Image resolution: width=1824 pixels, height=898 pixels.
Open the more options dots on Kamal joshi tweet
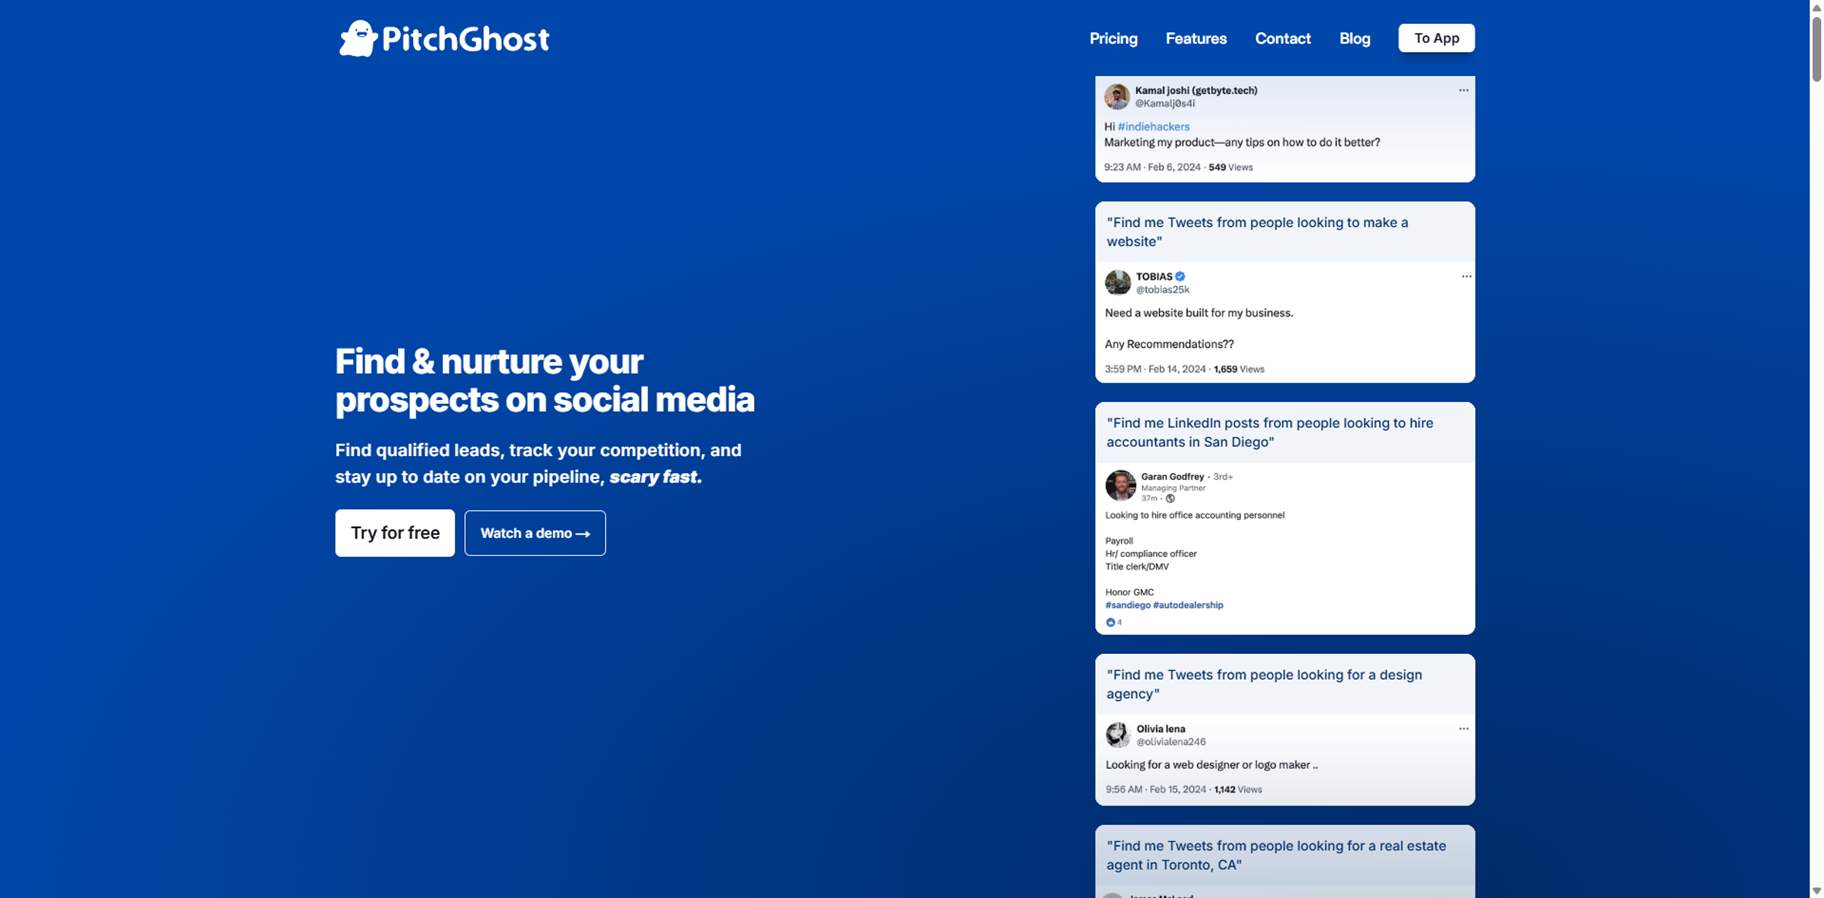(1463, 90)
